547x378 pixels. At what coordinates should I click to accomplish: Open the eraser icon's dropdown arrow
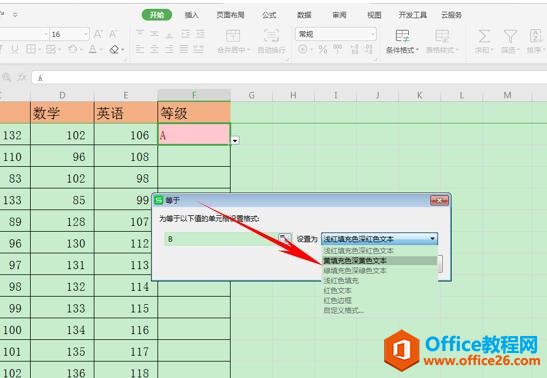(x=123, y=50)
